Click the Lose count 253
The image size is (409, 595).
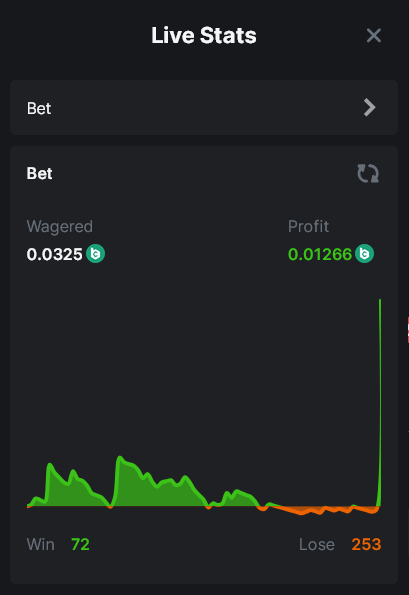coord(366,545)
